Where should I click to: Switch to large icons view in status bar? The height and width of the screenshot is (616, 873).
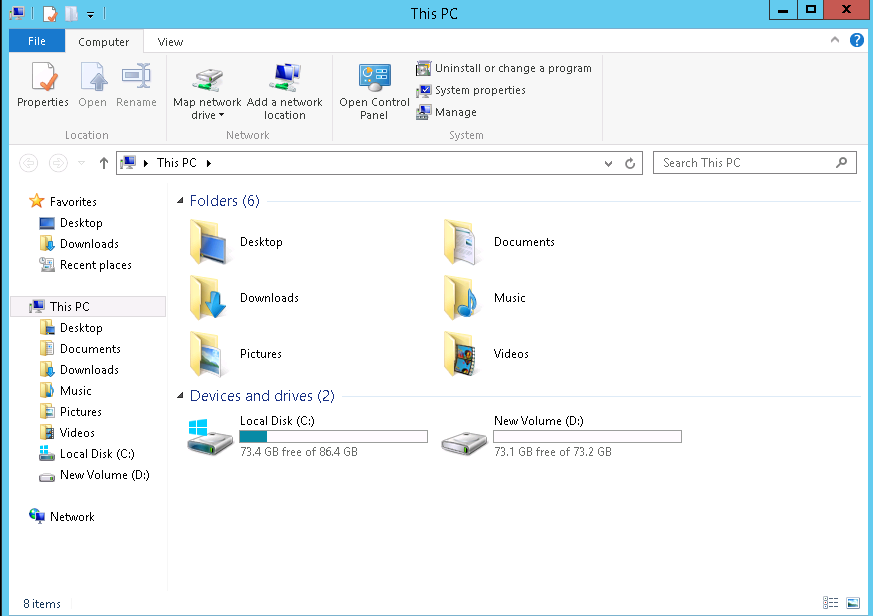pyautogui.click(x=853, y=603)
